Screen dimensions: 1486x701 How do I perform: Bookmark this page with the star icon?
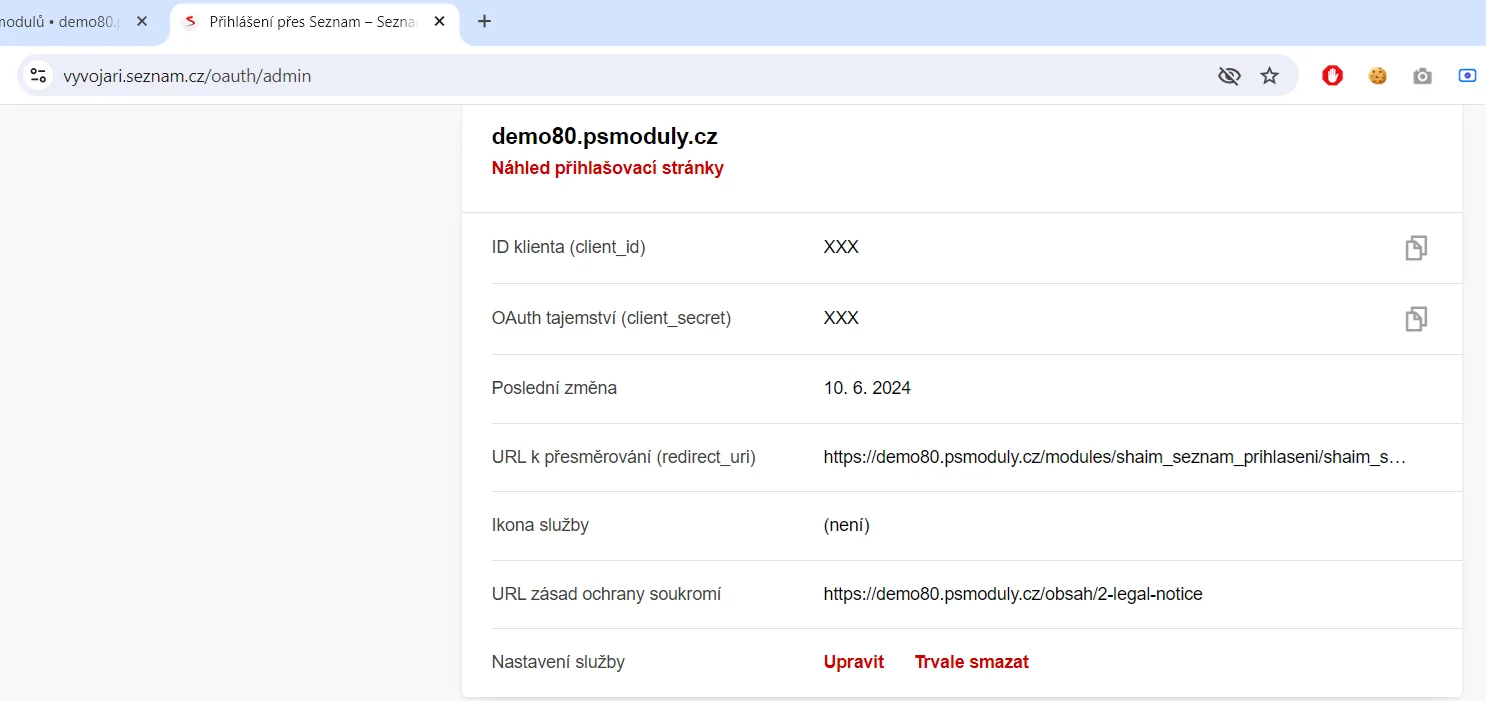coord(1269,76)
